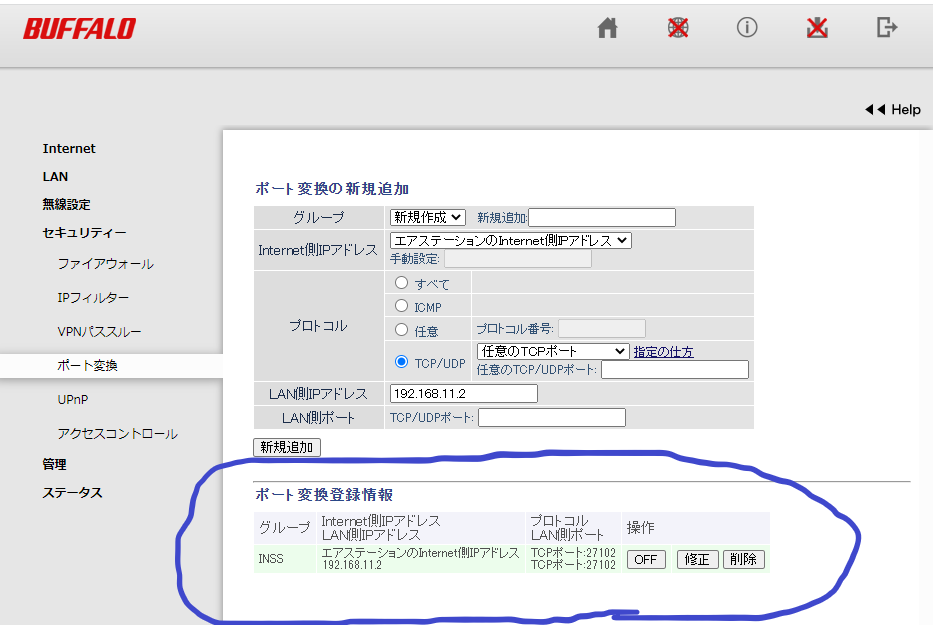Open the グループ 新規作成 dropdown
The height and width of the screenshot is (625, 933).
(427, 217)
